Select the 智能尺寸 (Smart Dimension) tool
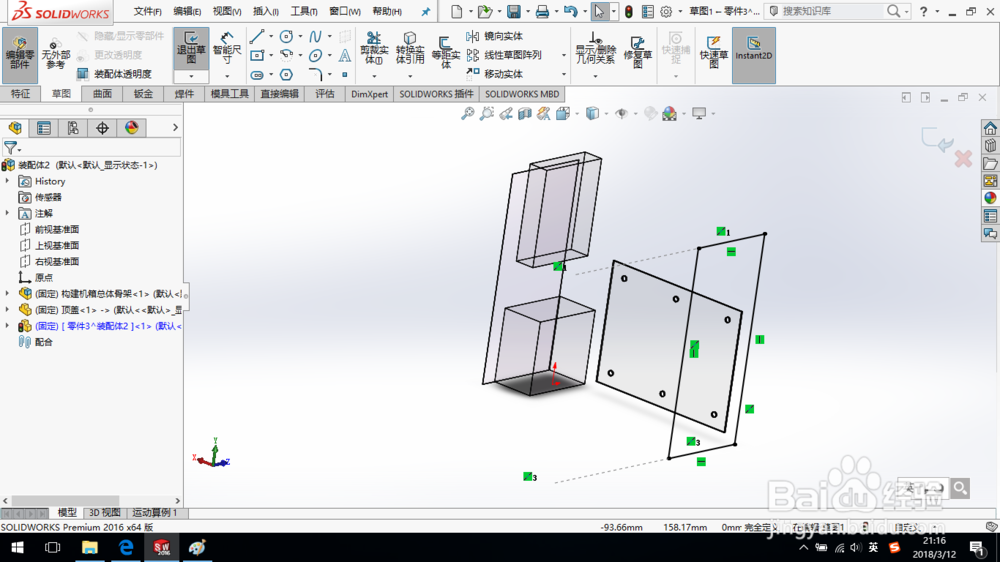 (x=227, y=49)
